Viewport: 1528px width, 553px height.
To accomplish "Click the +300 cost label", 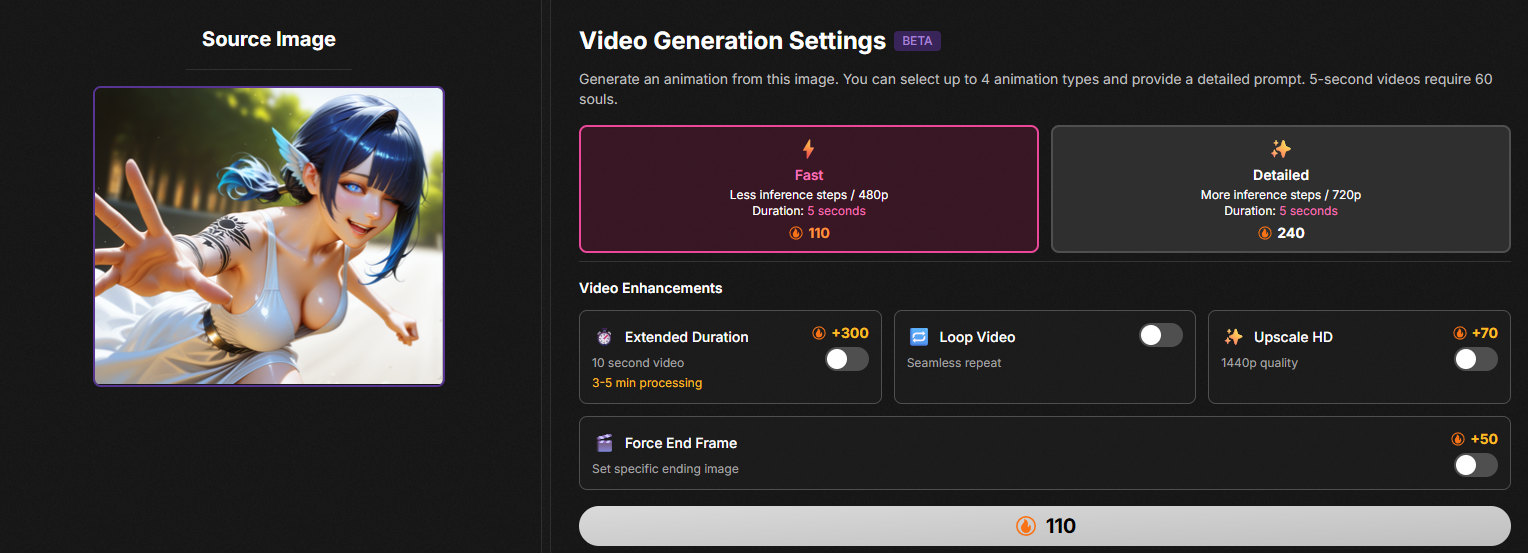I will coord(850,333).
